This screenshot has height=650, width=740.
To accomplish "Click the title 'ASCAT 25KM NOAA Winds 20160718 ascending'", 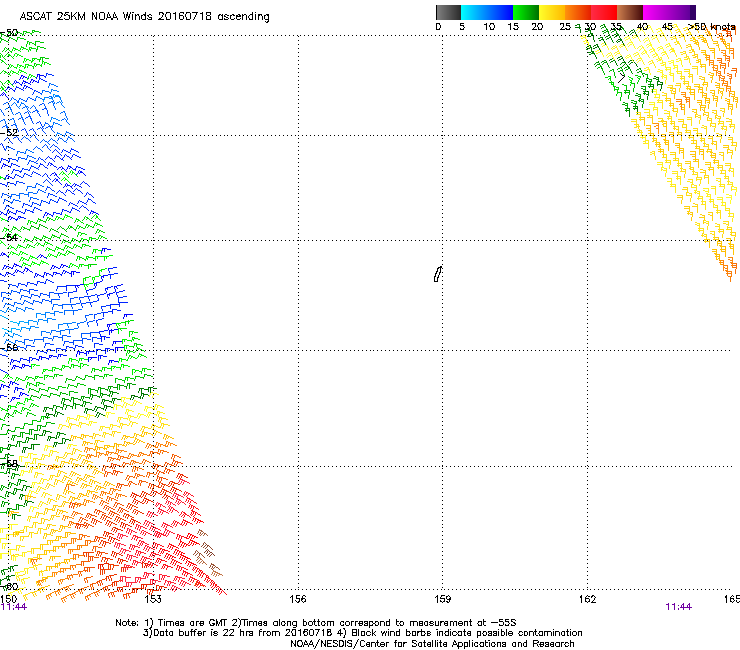I will coord(144,17).
